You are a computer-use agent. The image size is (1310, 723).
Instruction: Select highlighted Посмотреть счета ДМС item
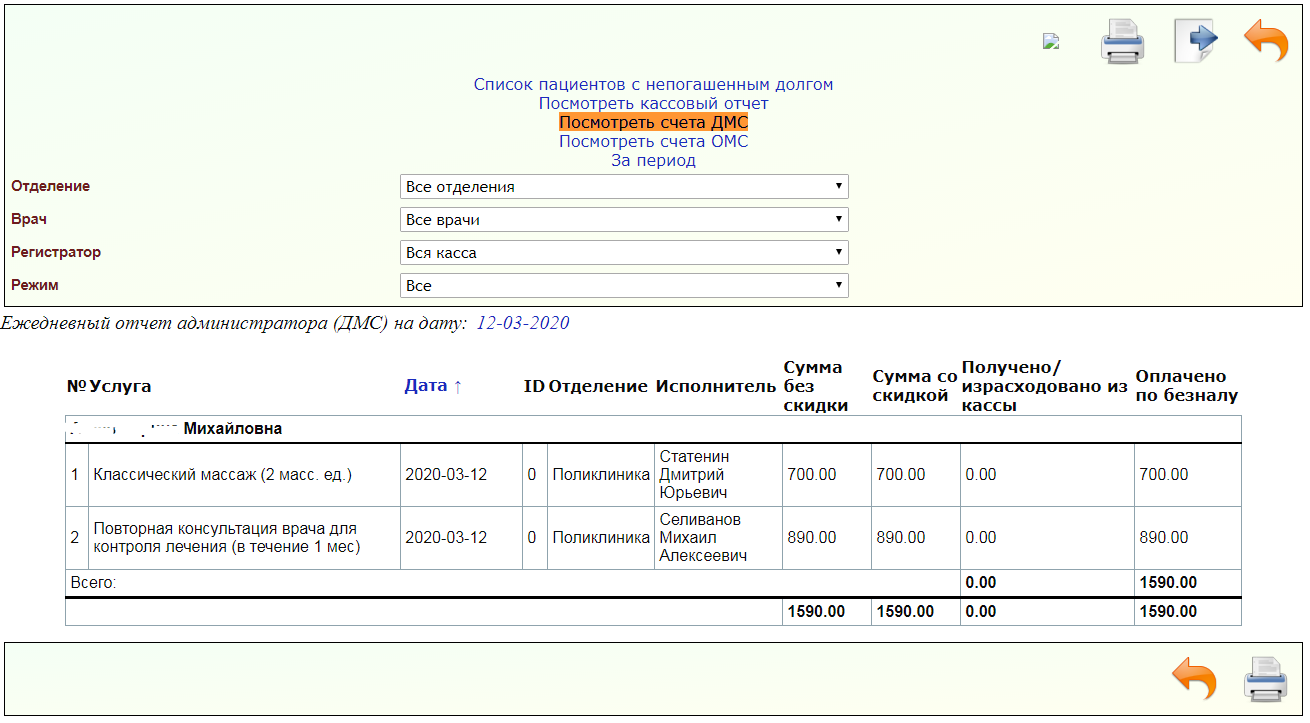click(653, 122)
